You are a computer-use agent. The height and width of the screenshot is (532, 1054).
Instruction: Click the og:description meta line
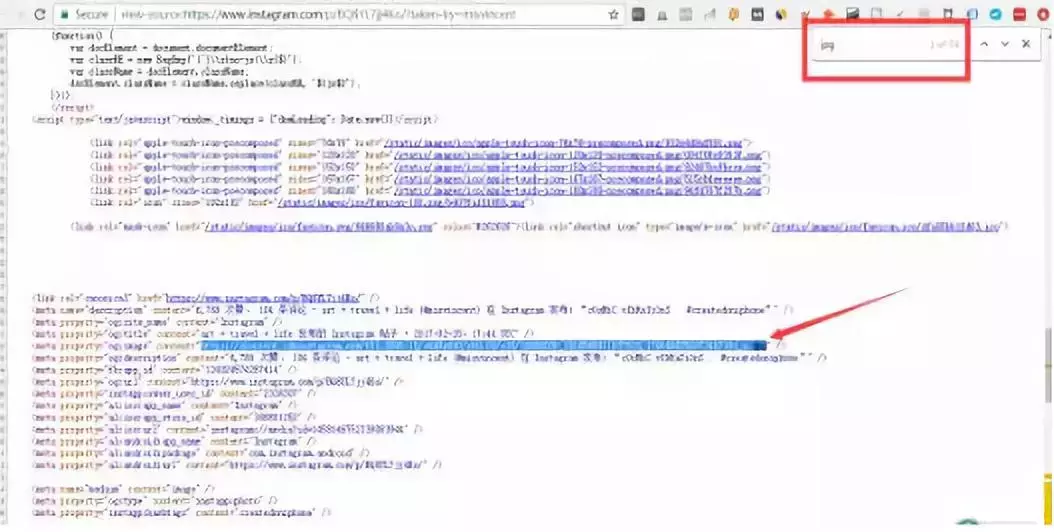(430, 358)
